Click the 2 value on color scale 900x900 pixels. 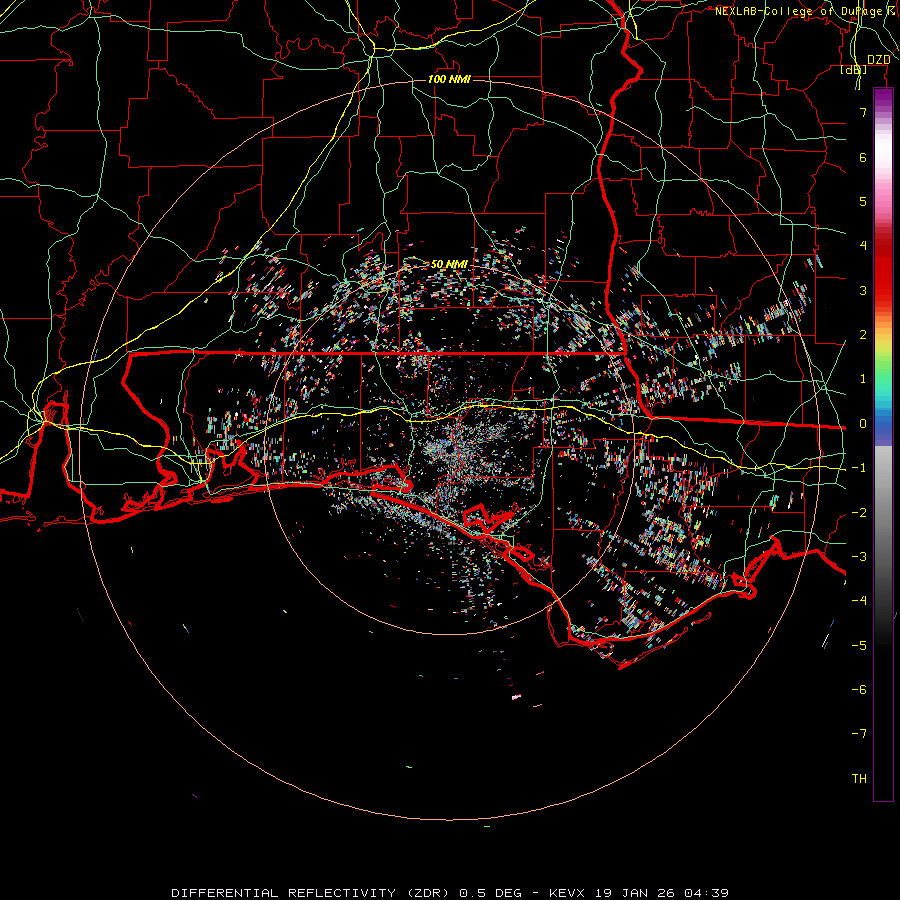[863, 335]
